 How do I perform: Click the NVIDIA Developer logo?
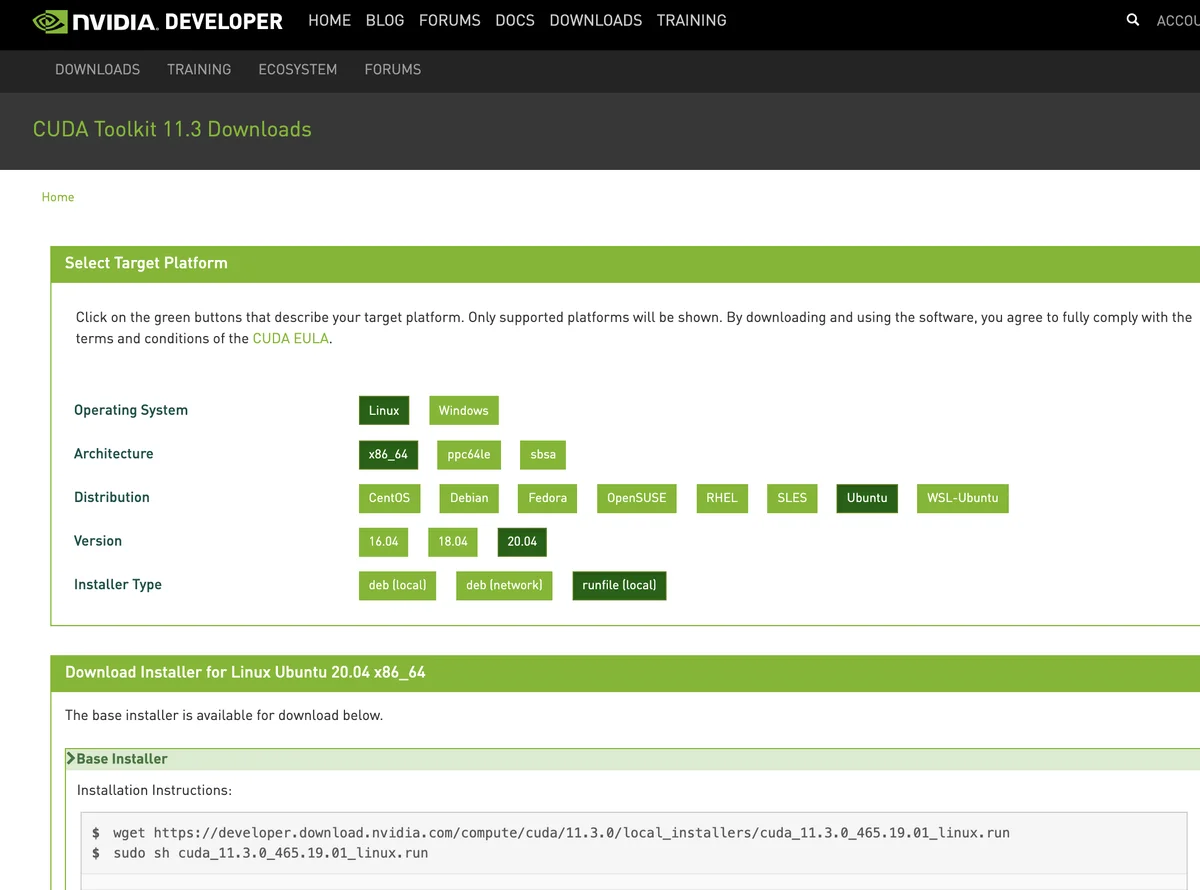click(158, 20)
